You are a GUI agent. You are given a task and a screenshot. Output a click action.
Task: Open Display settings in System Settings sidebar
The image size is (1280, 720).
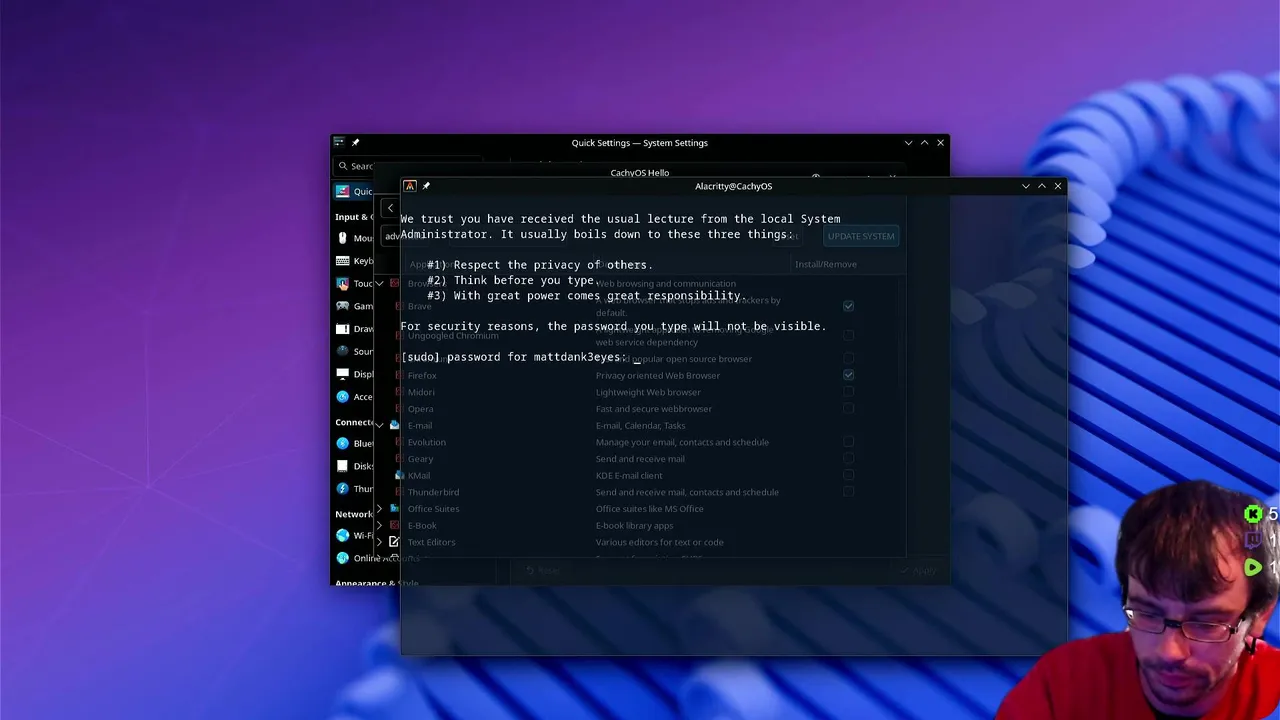pos(353,374)
